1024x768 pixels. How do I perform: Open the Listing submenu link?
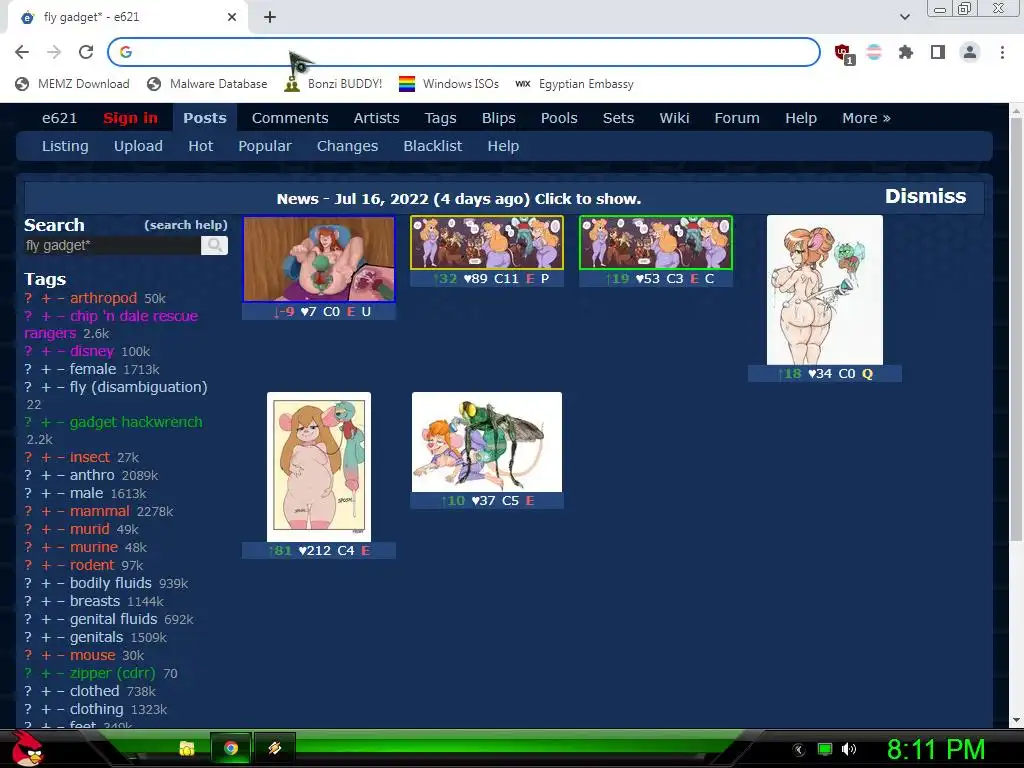point(65,146)
